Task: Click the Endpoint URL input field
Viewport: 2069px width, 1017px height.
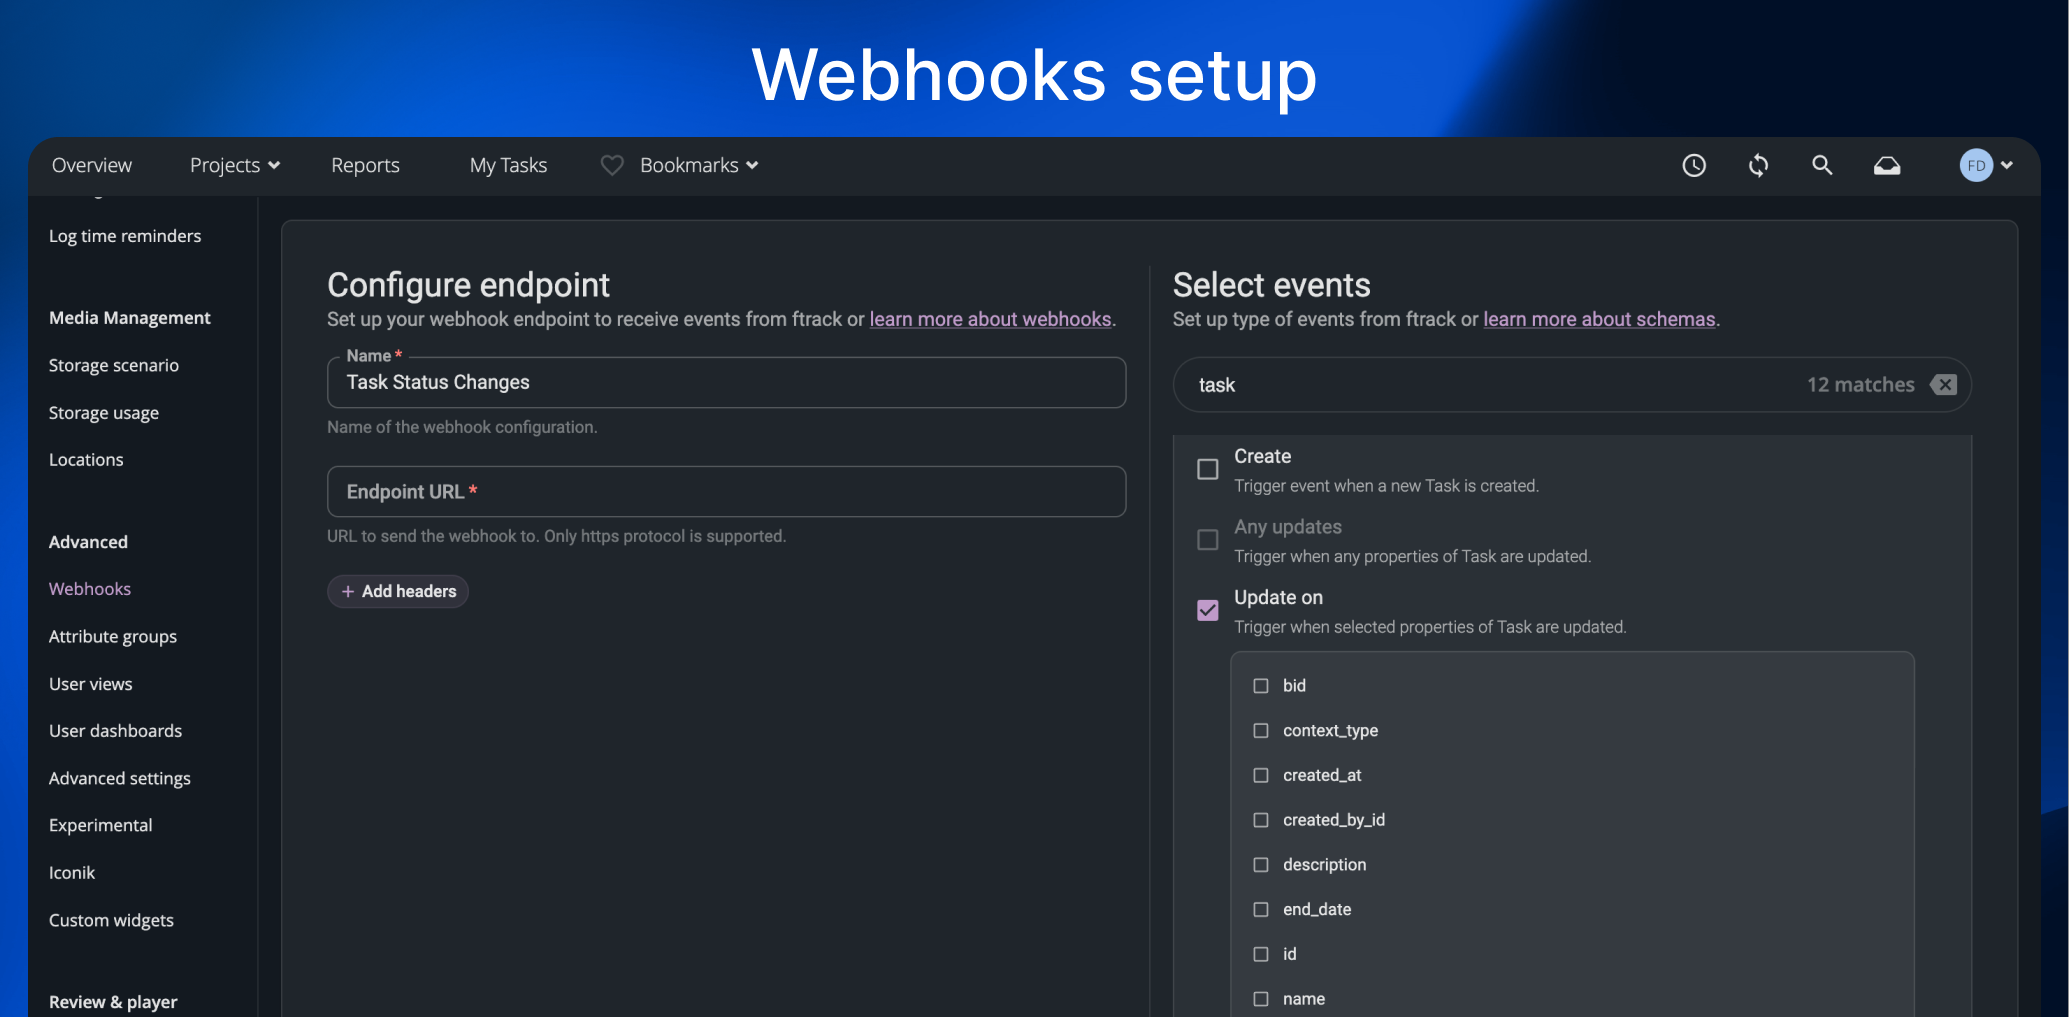Action: (x=726, y=492)
